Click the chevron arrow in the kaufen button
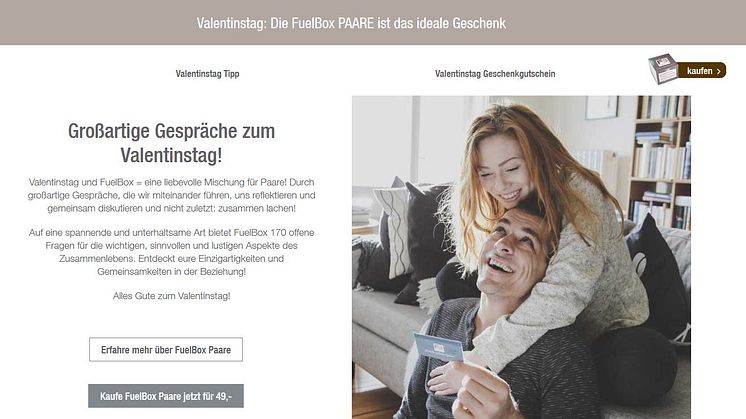 718,71
